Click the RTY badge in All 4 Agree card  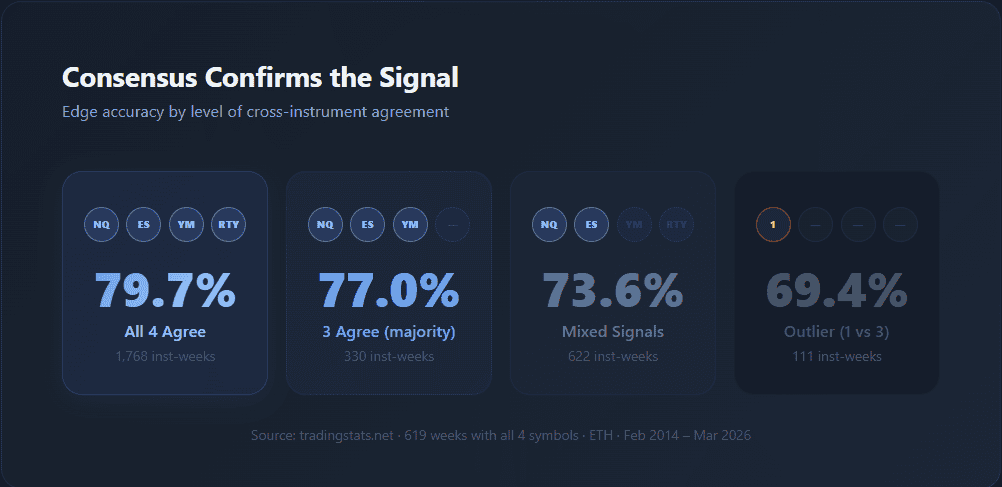pyautogui.click(x=228, y=224)
